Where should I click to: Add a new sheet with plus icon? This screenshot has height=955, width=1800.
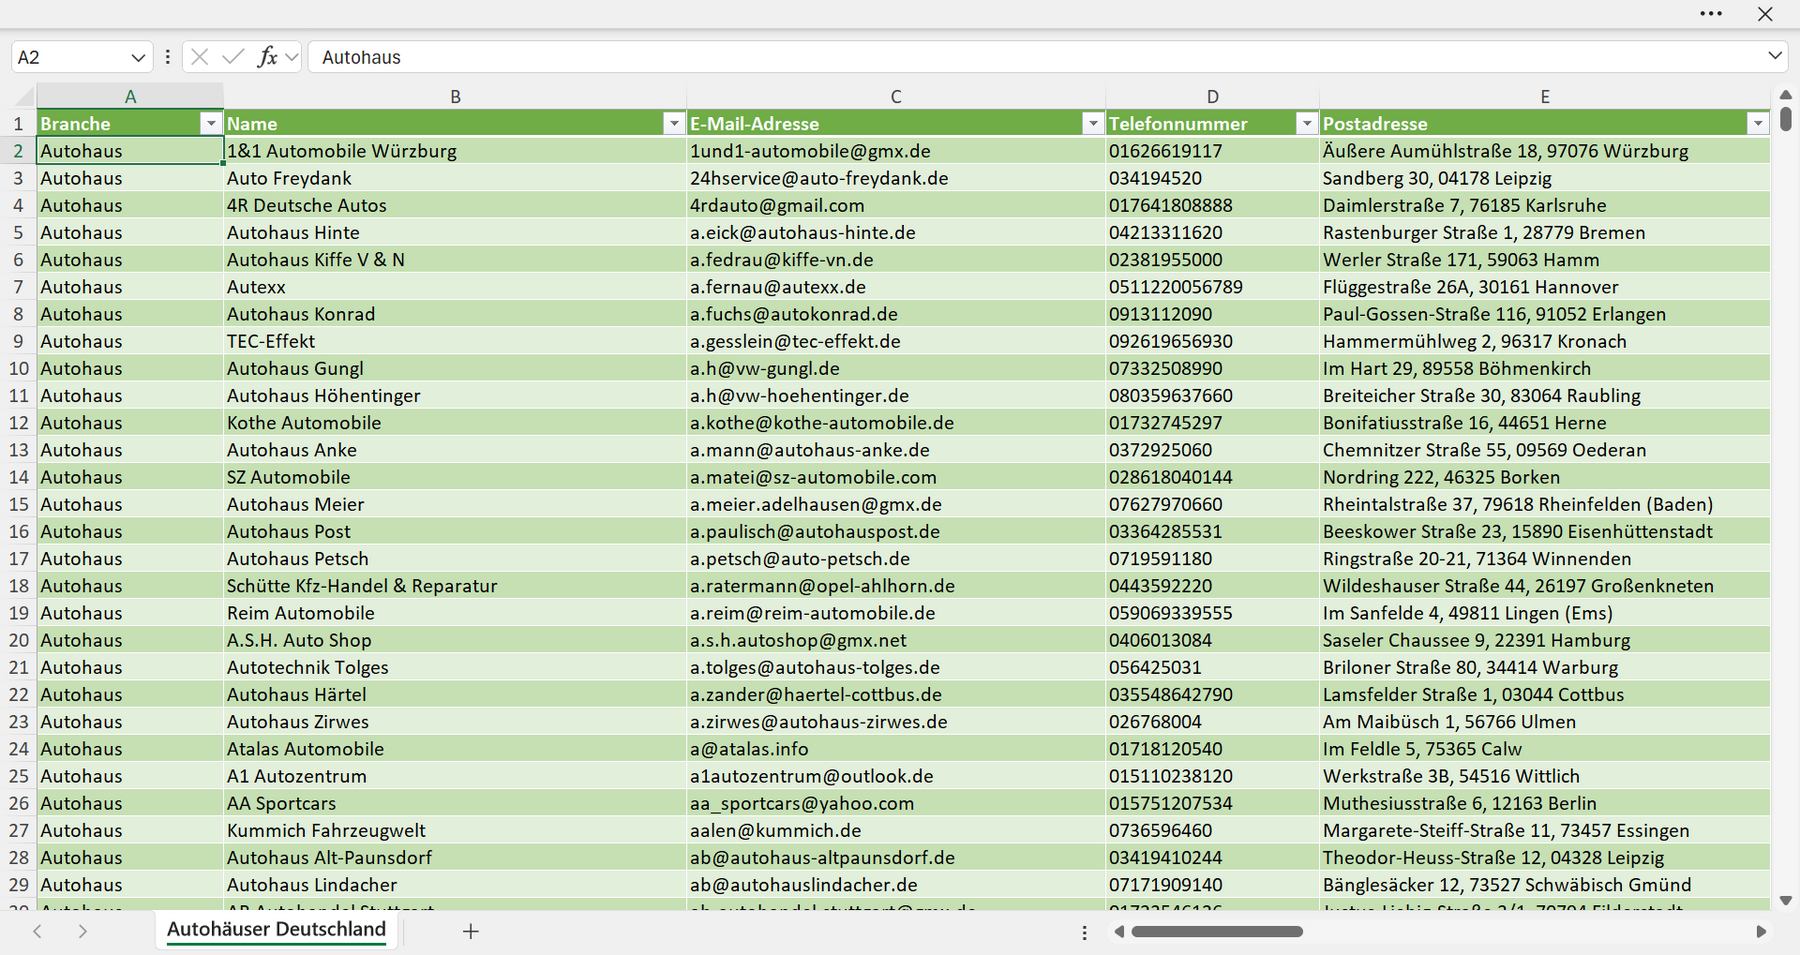[x=471, y=931]
